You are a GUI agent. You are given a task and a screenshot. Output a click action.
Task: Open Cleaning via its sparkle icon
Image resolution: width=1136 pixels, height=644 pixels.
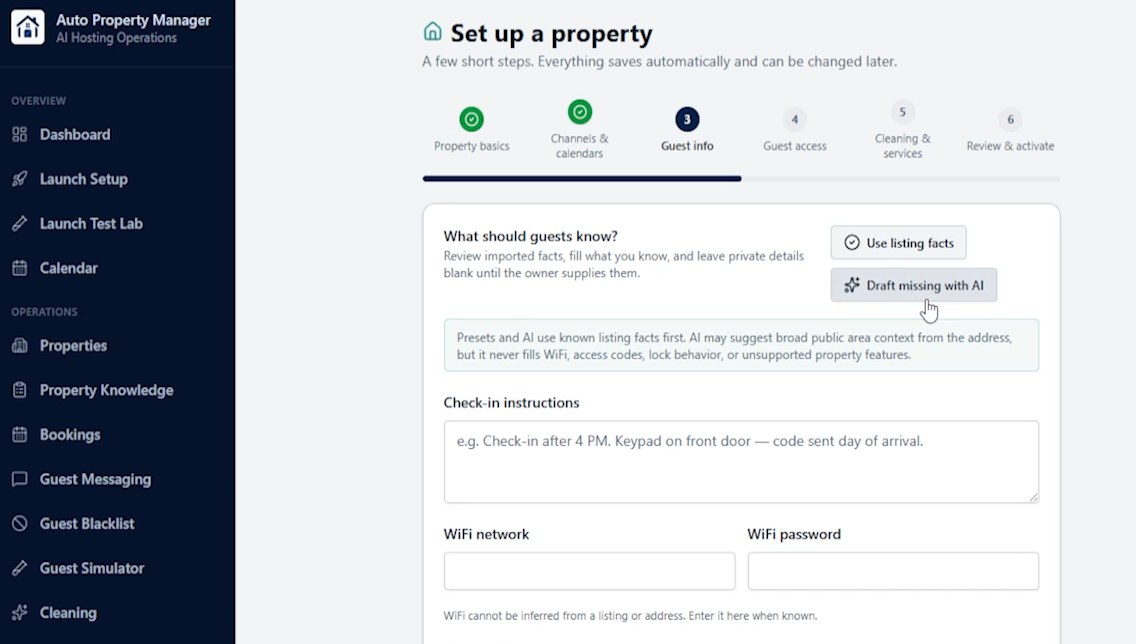[x=20, y=613]
